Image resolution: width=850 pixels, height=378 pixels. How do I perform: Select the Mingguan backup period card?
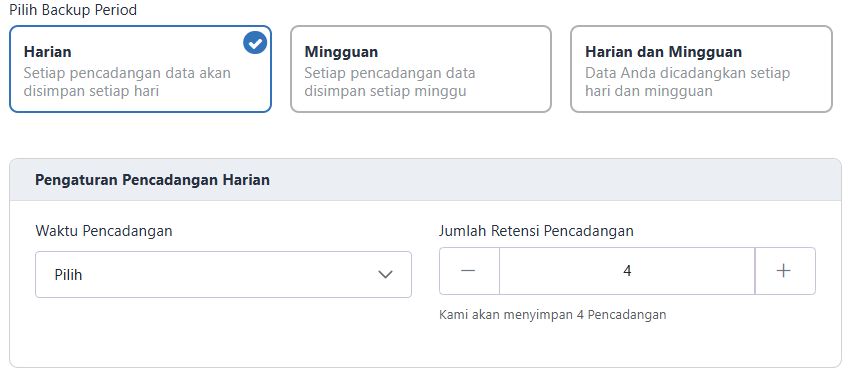tap(421, 69)
